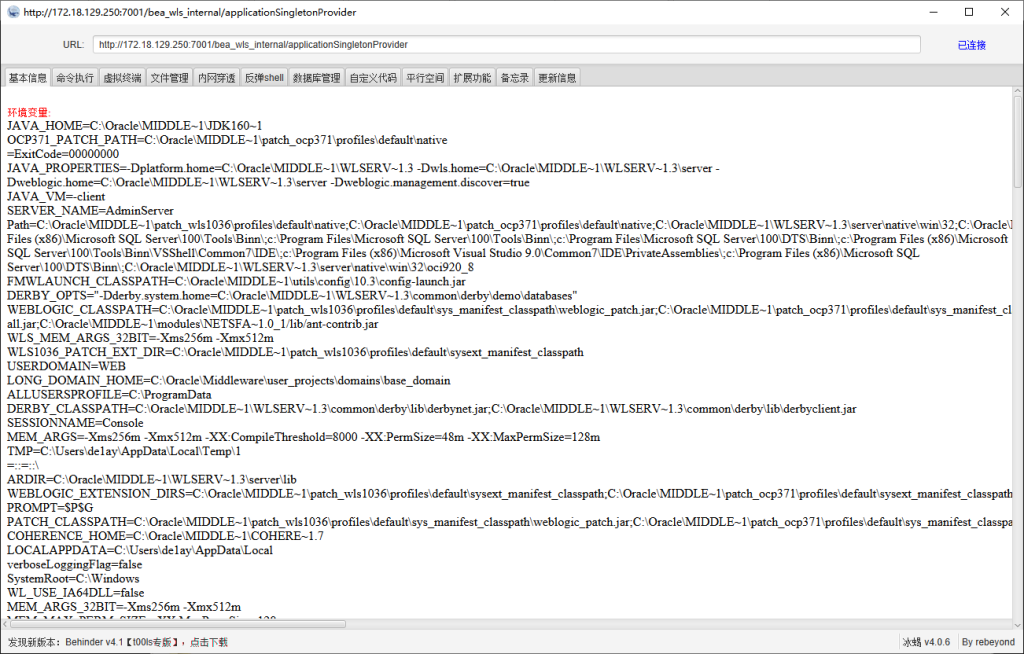Select the MEM_ARGS CompileThreshold line
Viewport: 1024px width, 654px height.
(304, 437)
